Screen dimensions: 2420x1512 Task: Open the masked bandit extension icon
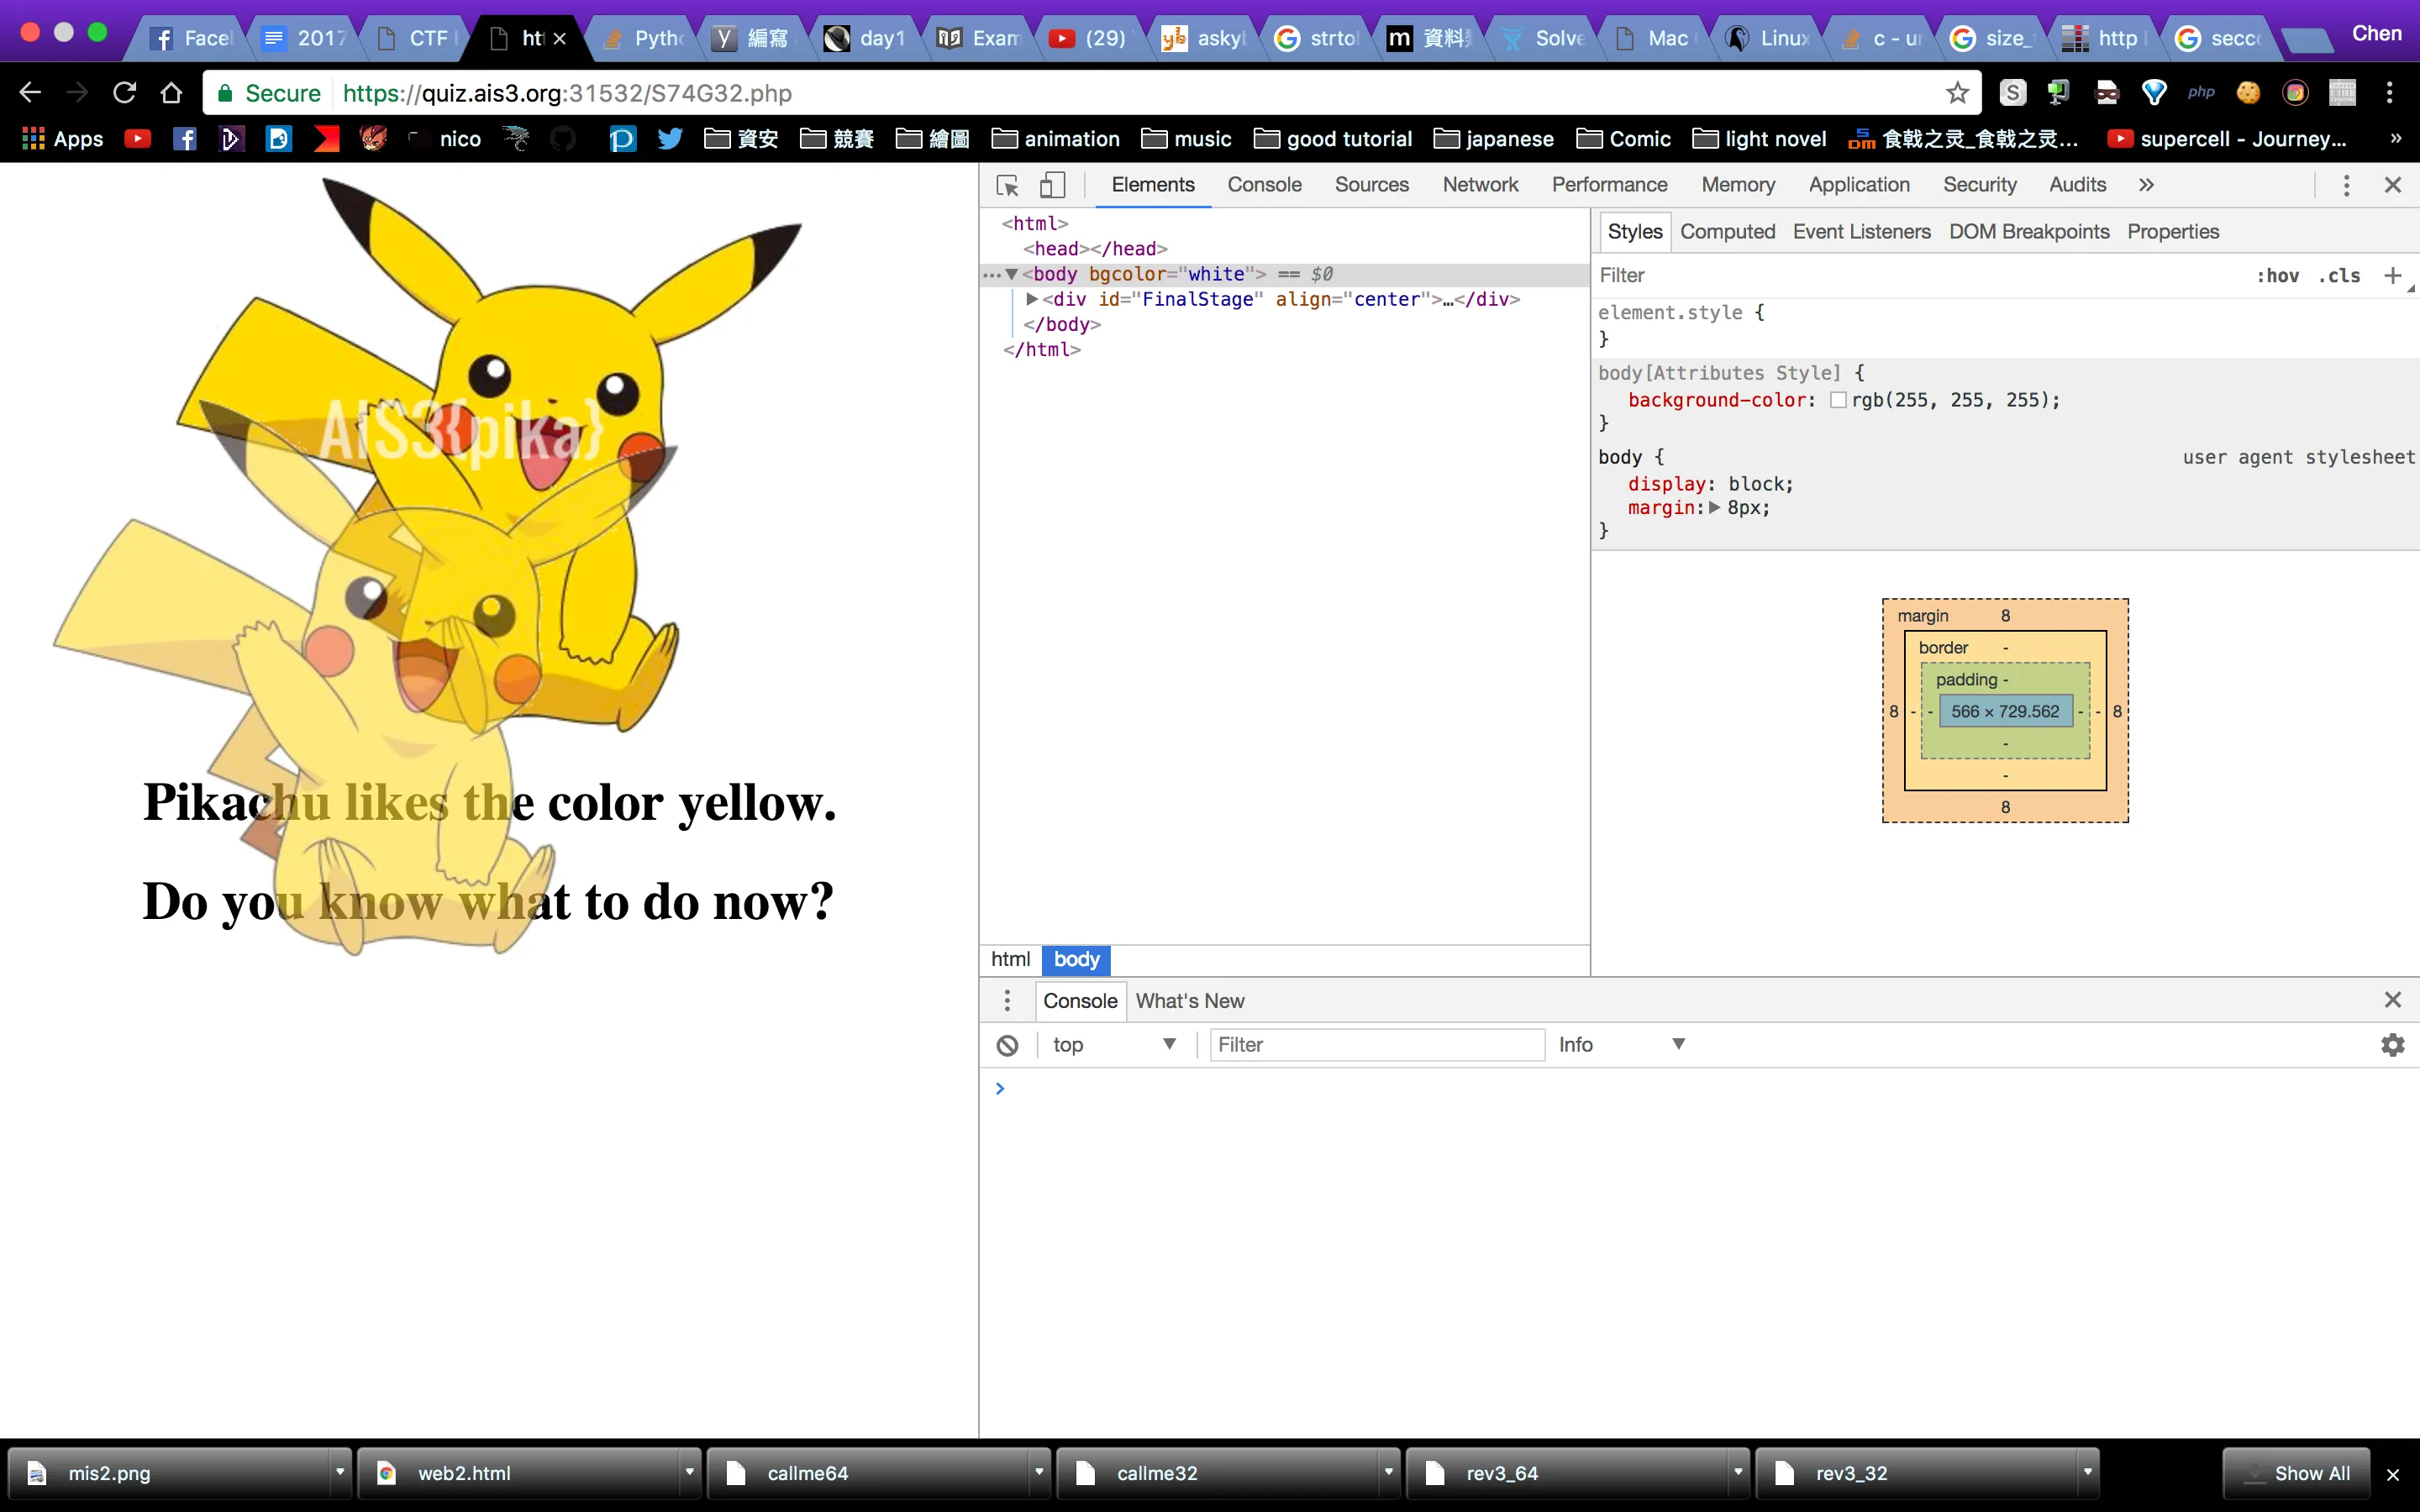pyautogui.click(x=2107, y=93)
